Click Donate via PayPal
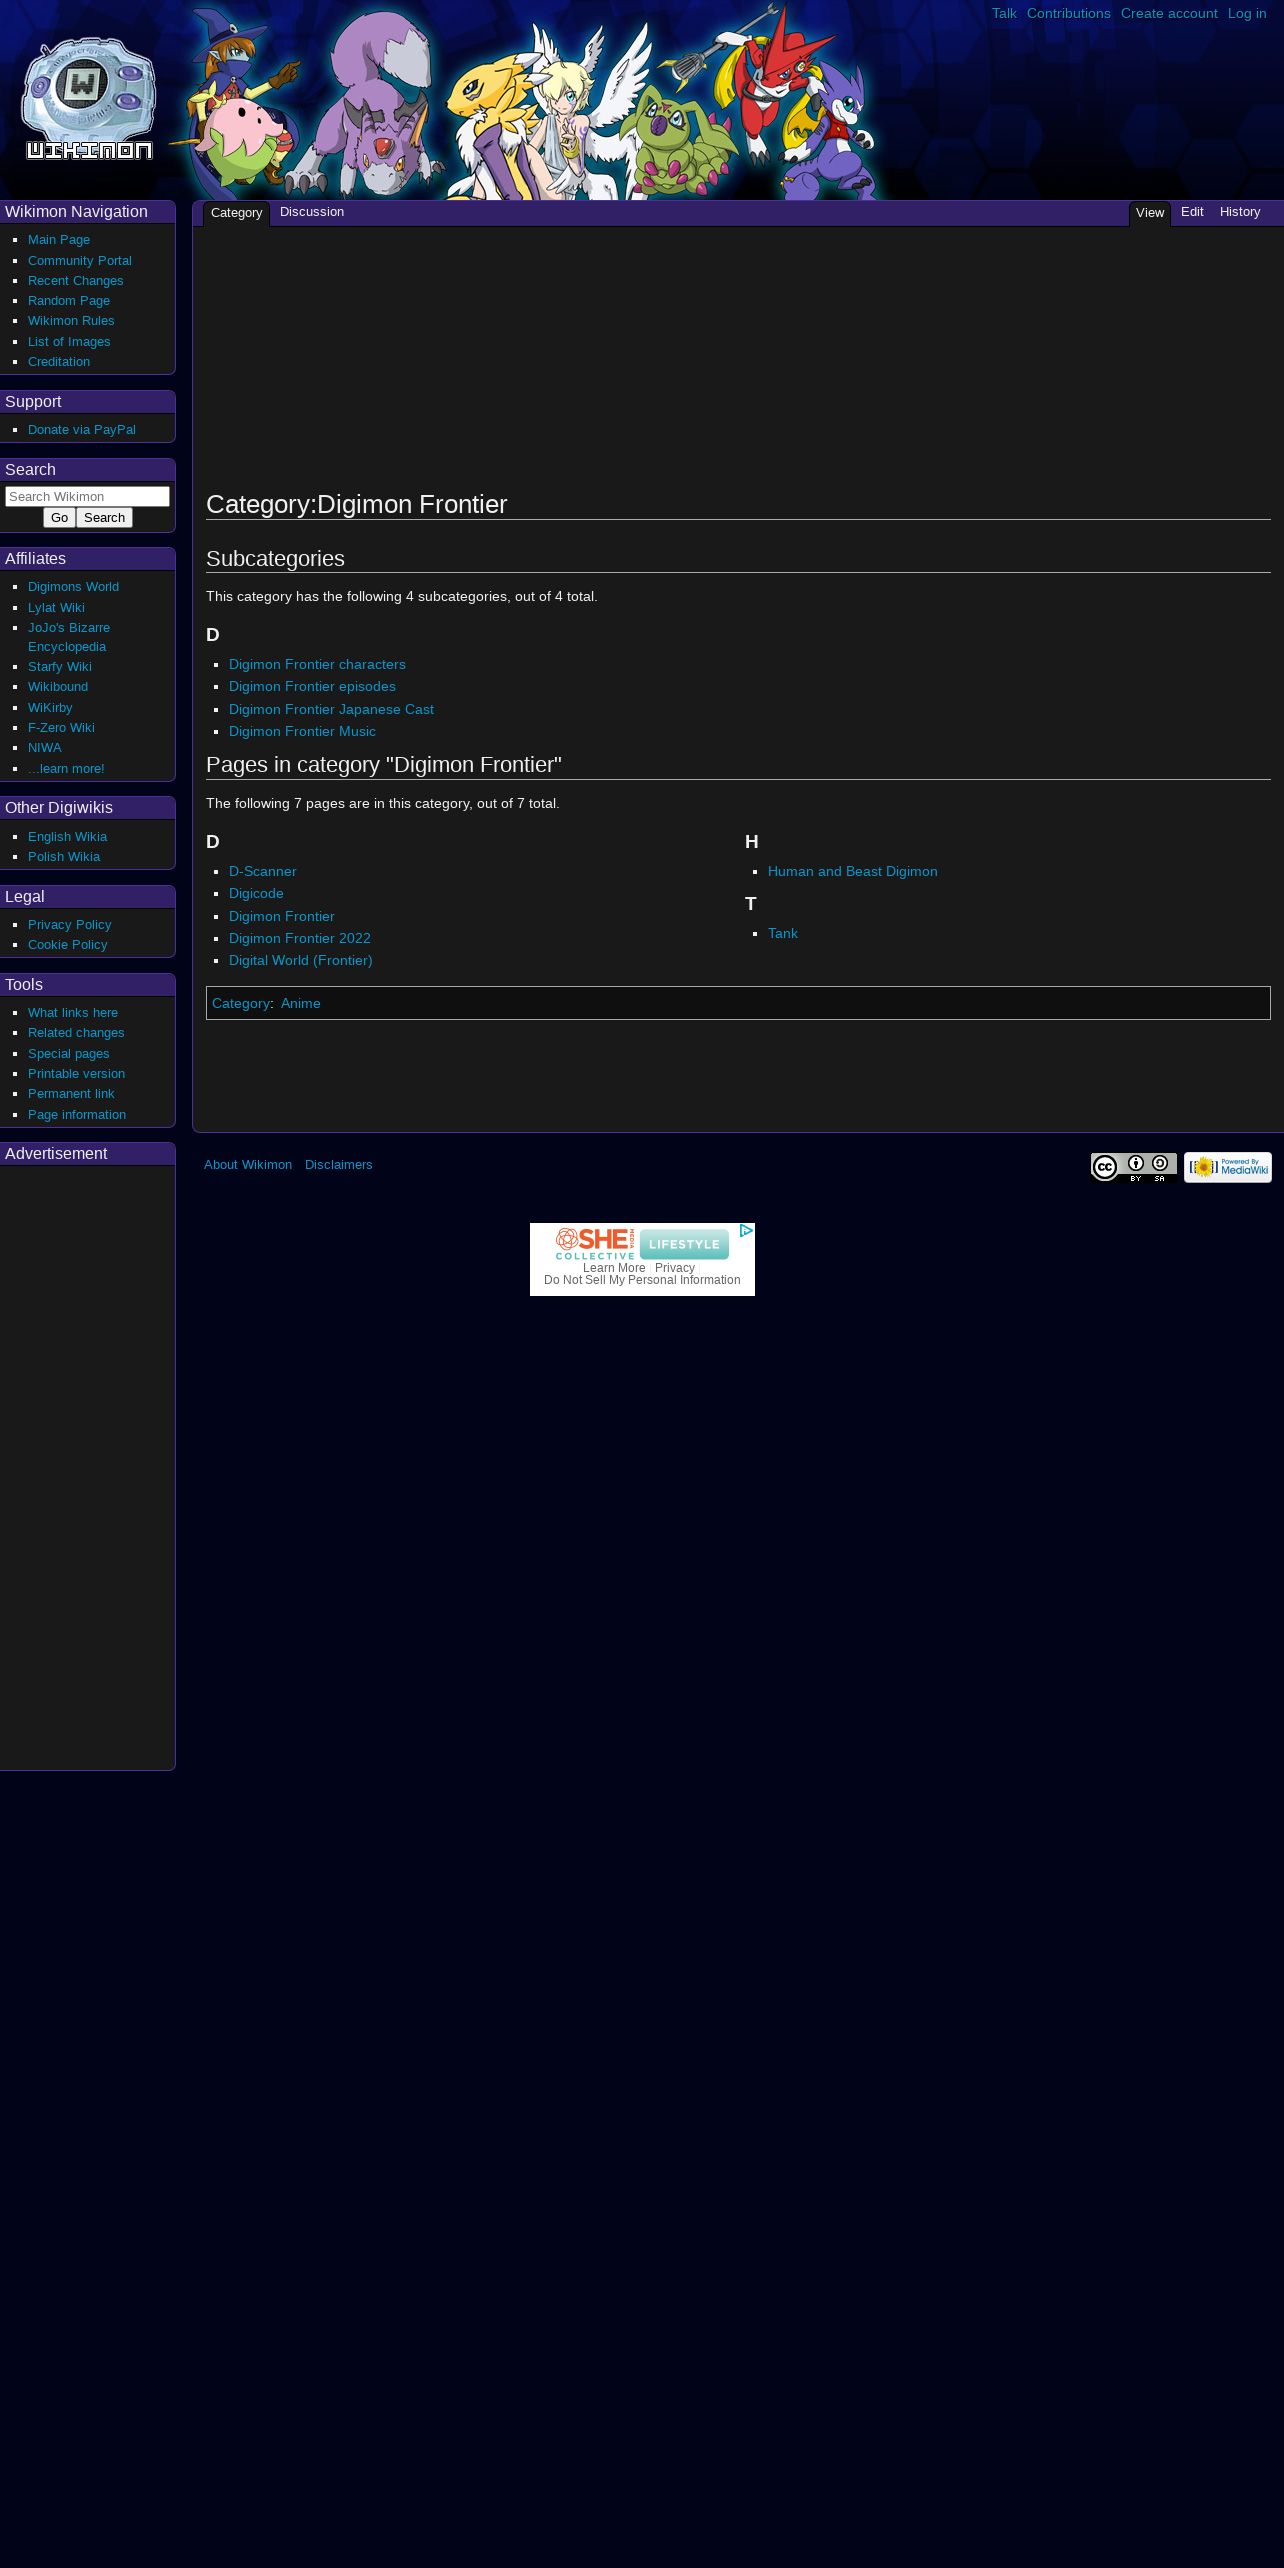 coord(82,430)
